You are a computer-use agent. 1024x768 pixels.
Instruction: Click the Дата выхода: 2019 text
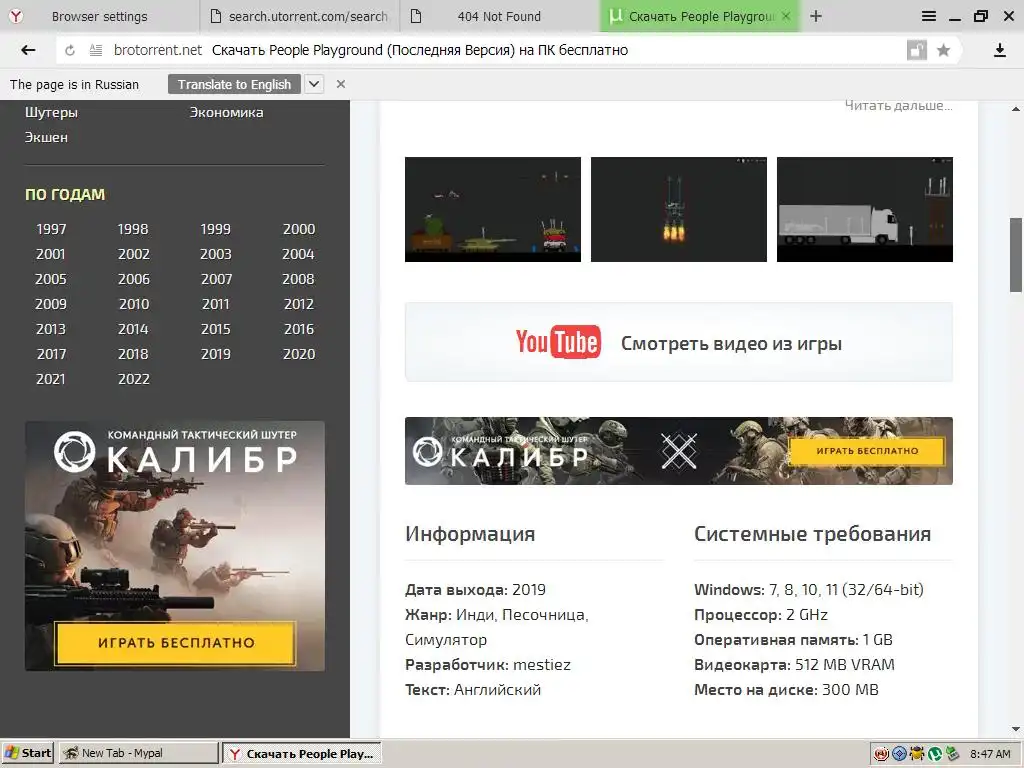475,590
